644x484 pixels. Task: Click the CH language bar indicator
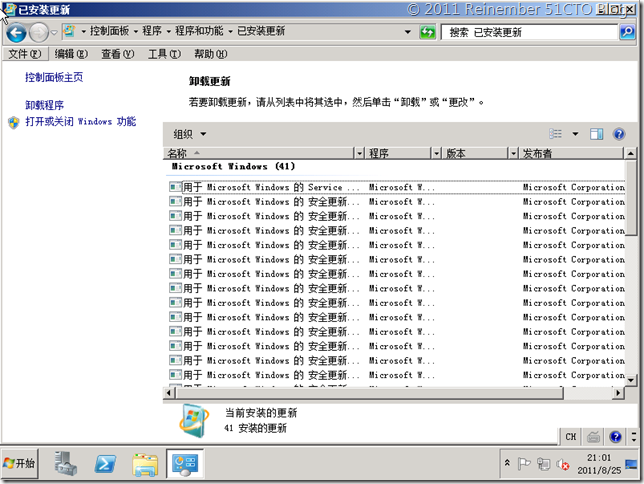(570, 437)
